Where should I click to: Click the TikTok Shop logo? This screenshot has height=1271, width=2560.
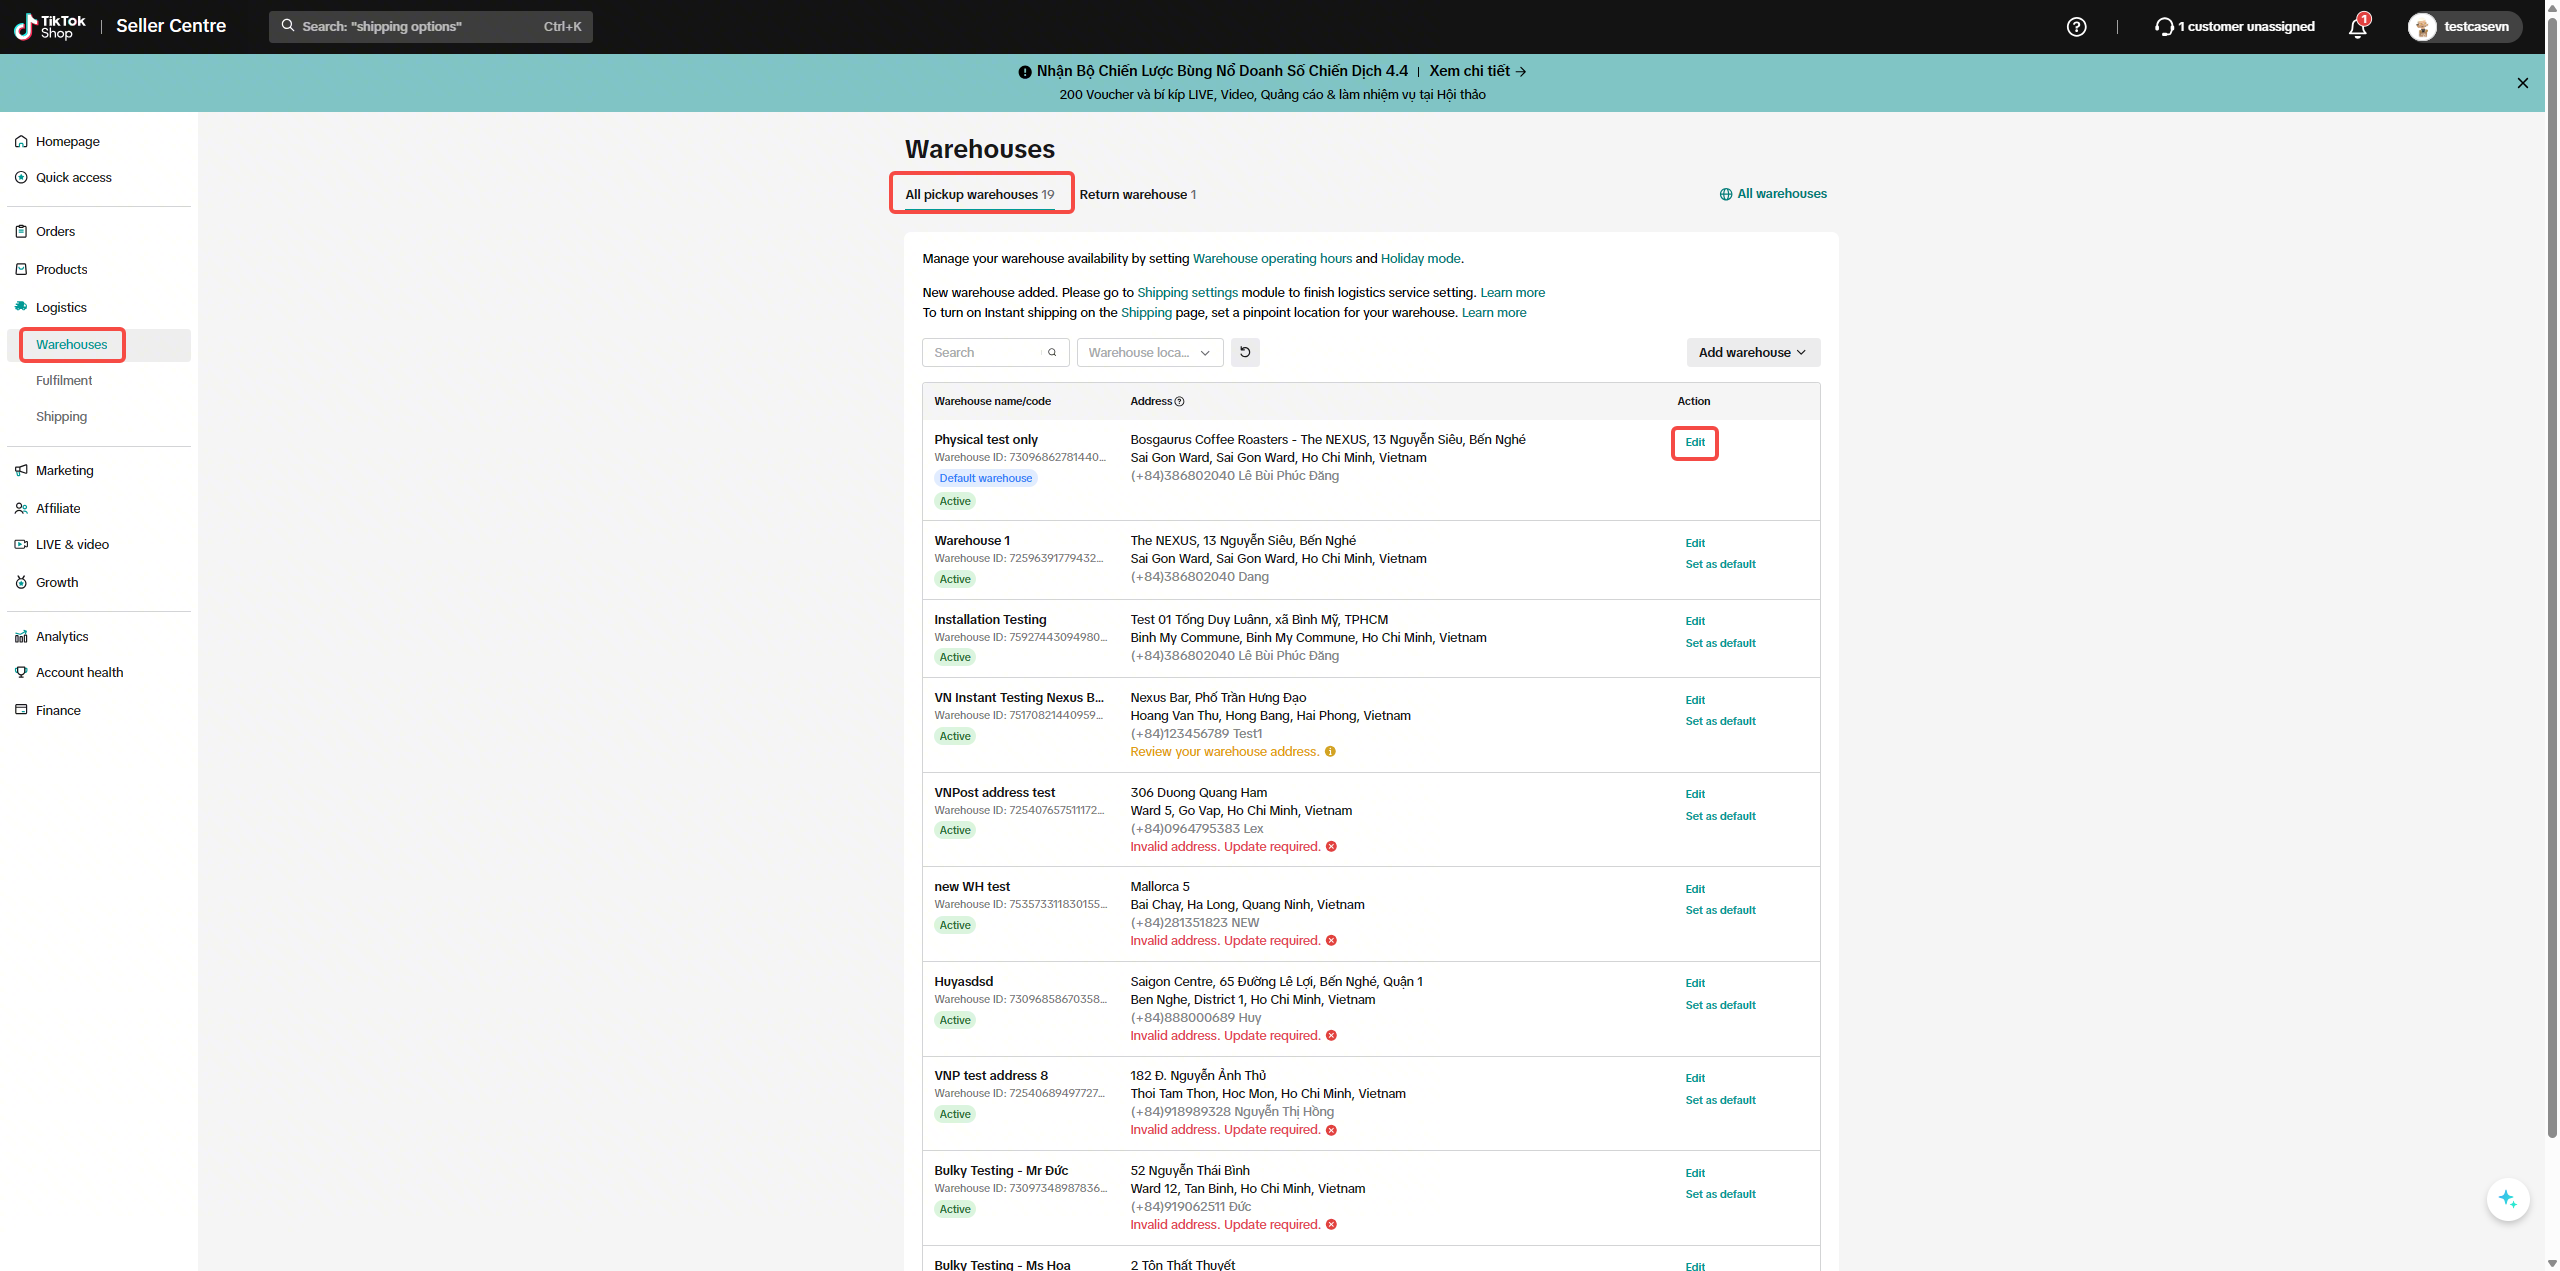(x=50, y=27)
